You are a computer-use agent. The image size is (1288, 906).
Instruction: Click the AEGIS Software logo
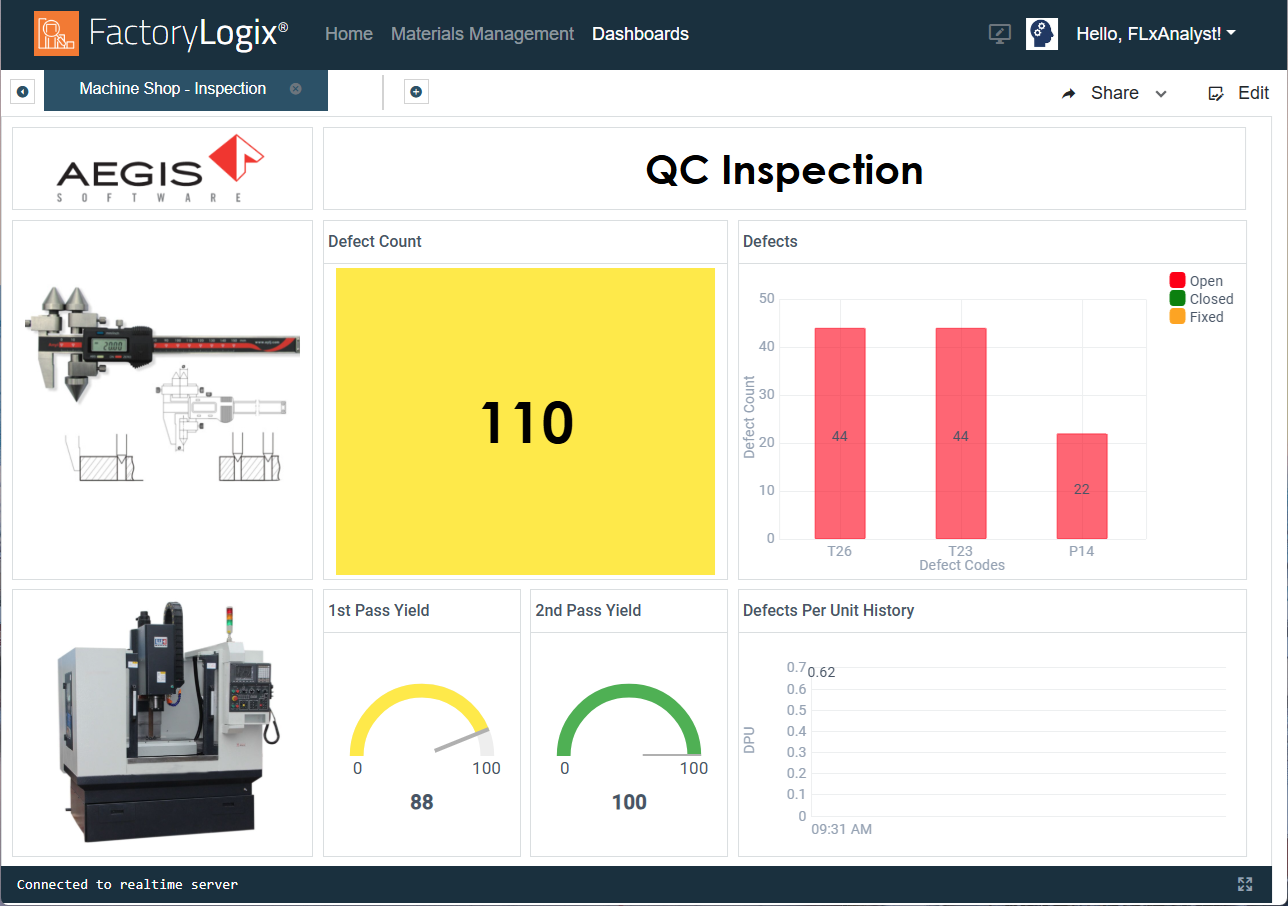coord(162,169)
